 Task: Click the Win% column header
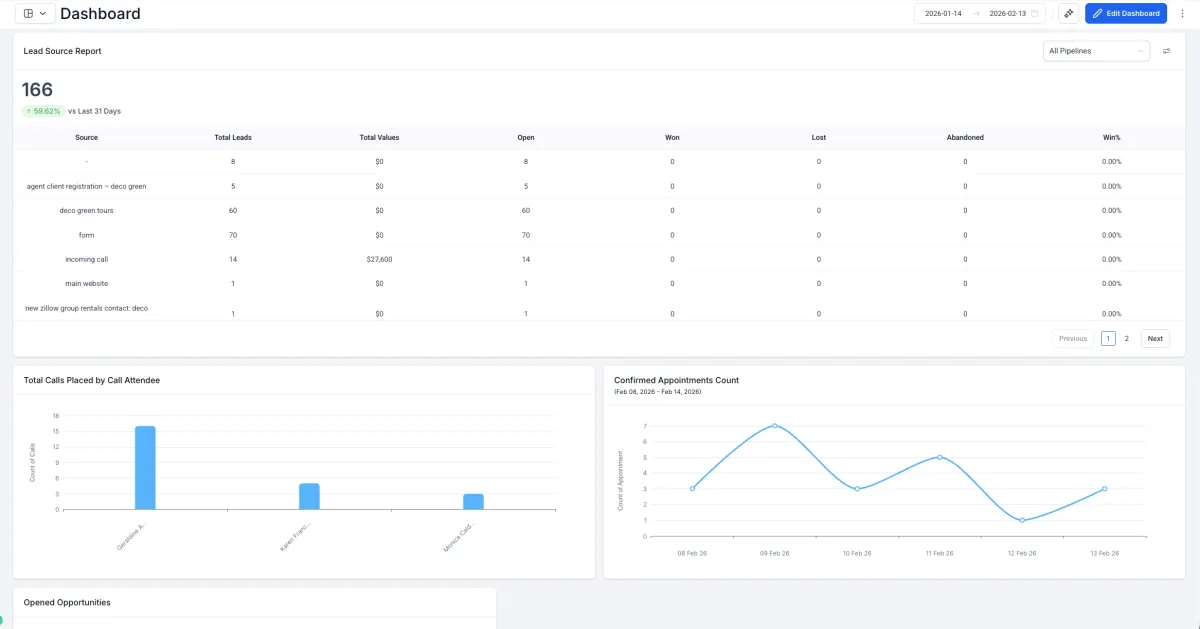point(1111,137)
